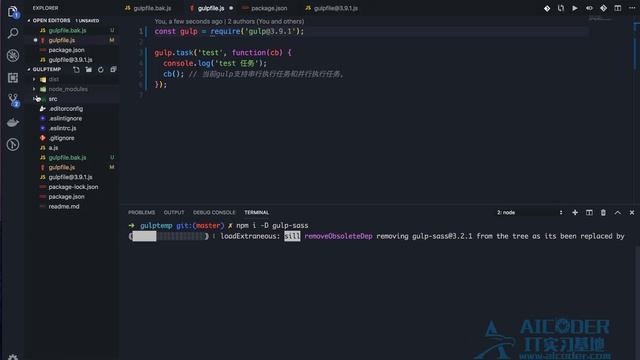The height and width of the screenshot is (360, 640).
Task: Open package.json in the GULPTEMP tree
Action: [x=67, y=197]
